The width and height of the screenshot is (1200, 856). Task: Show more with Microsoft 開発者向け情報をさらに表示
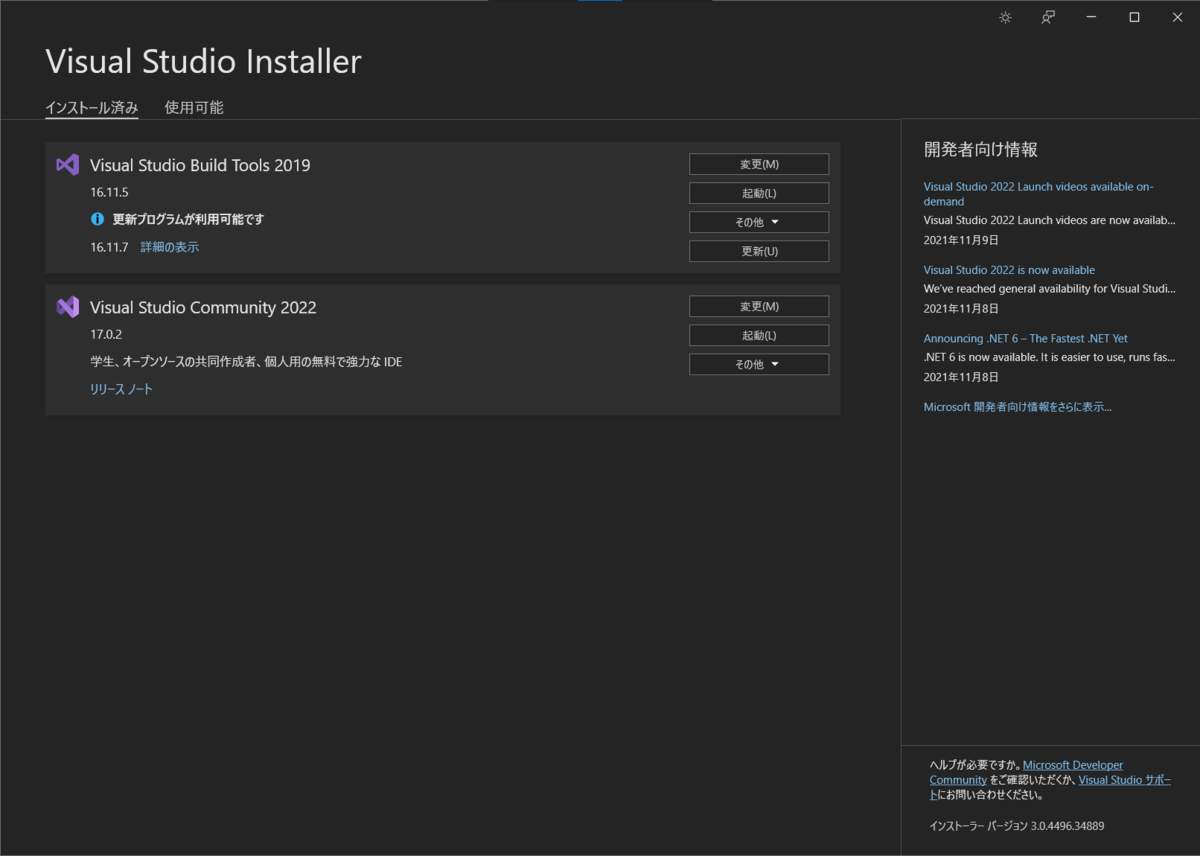click(1017, 407)
